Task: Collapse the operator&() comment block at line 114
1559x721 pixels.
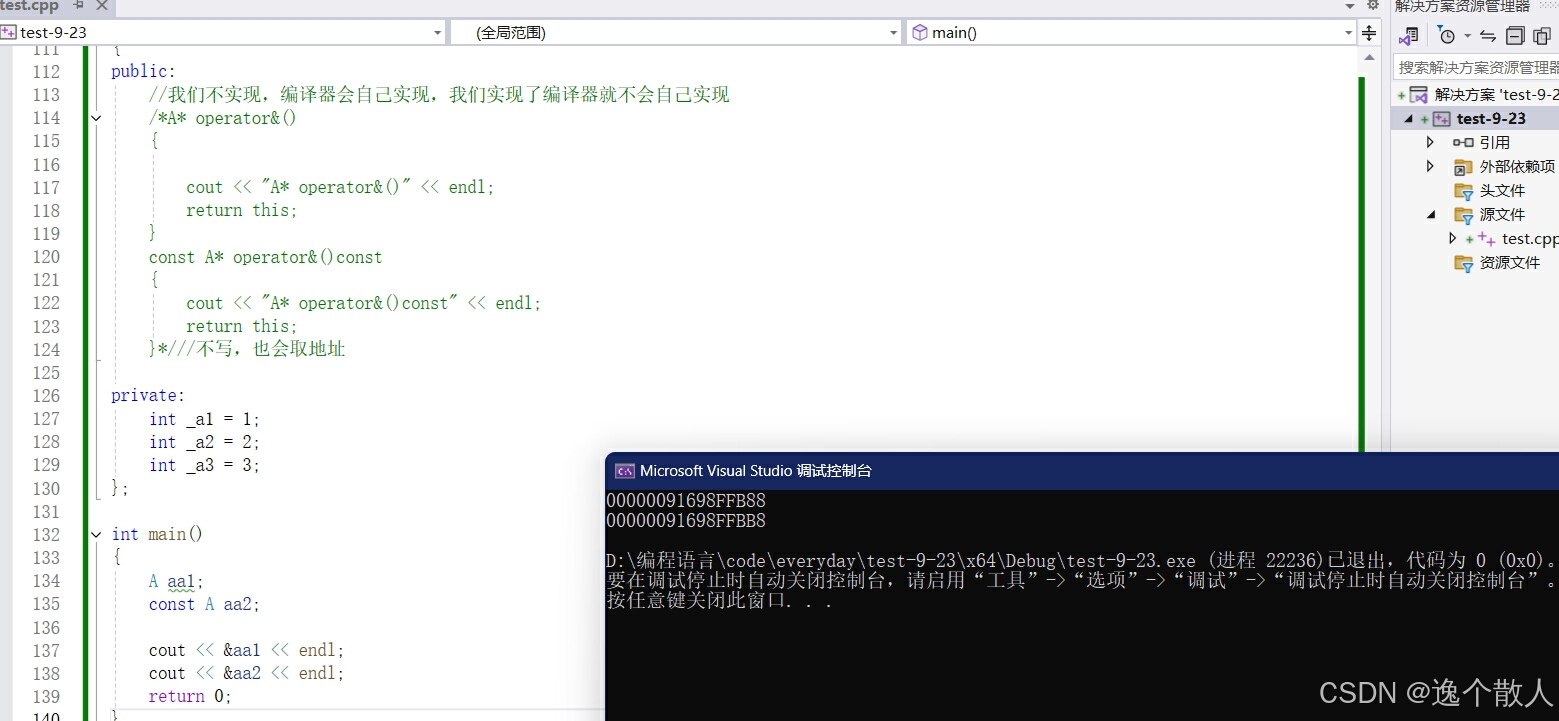Action: tap(96, 118)
